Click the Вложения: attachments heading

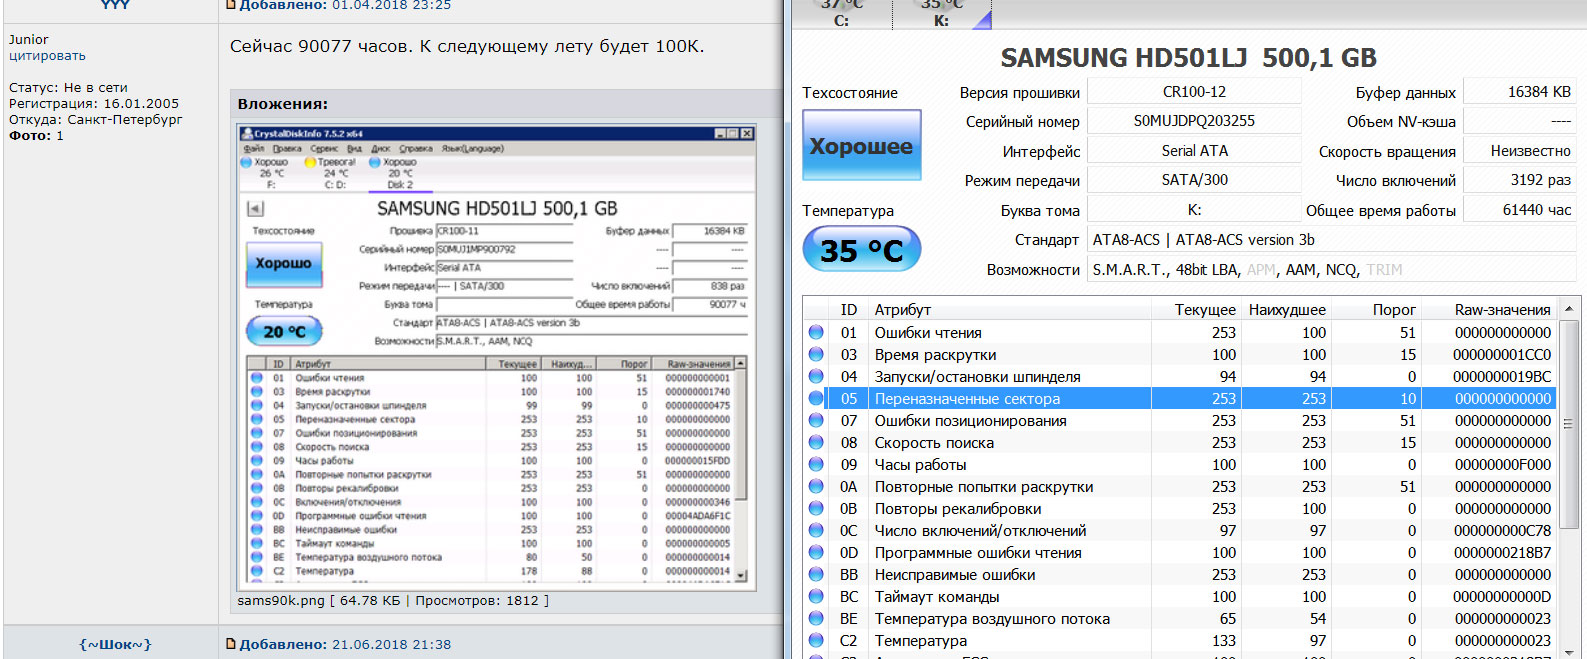(283, 104)
